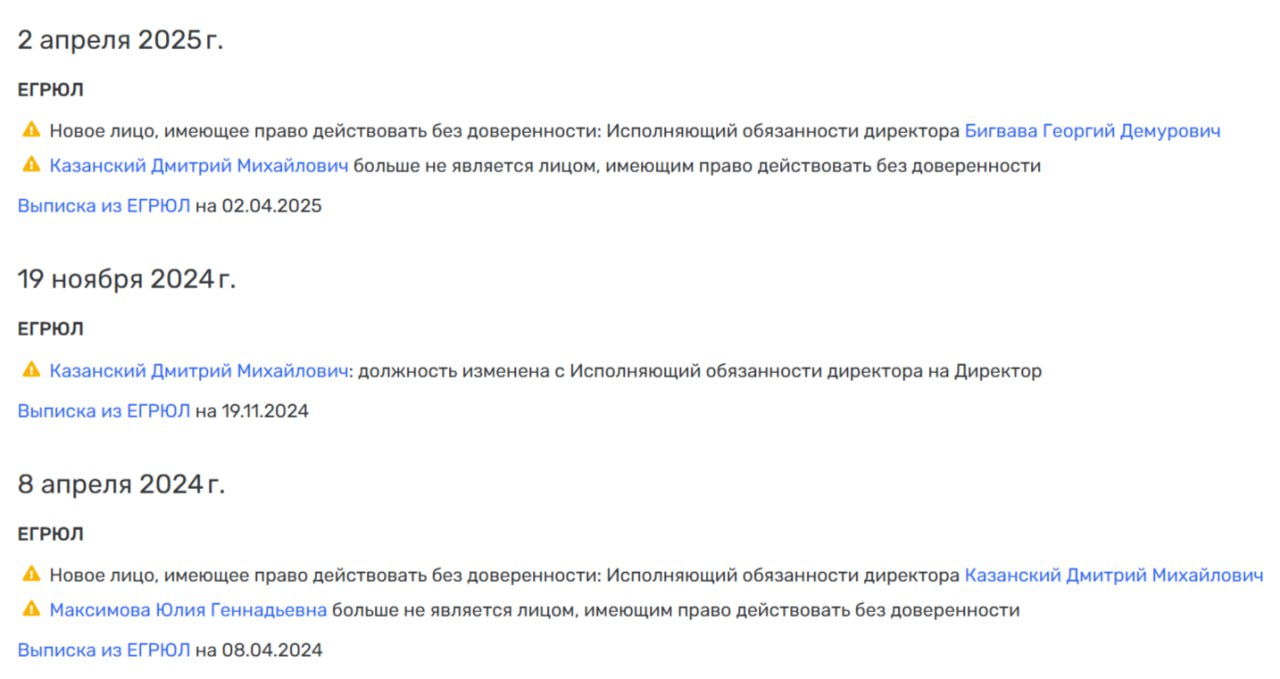Click the 2 апреля 2025 г. heading
Image resolution: width=1280 pixels, height=679 pixels.
tap(120, 42)
